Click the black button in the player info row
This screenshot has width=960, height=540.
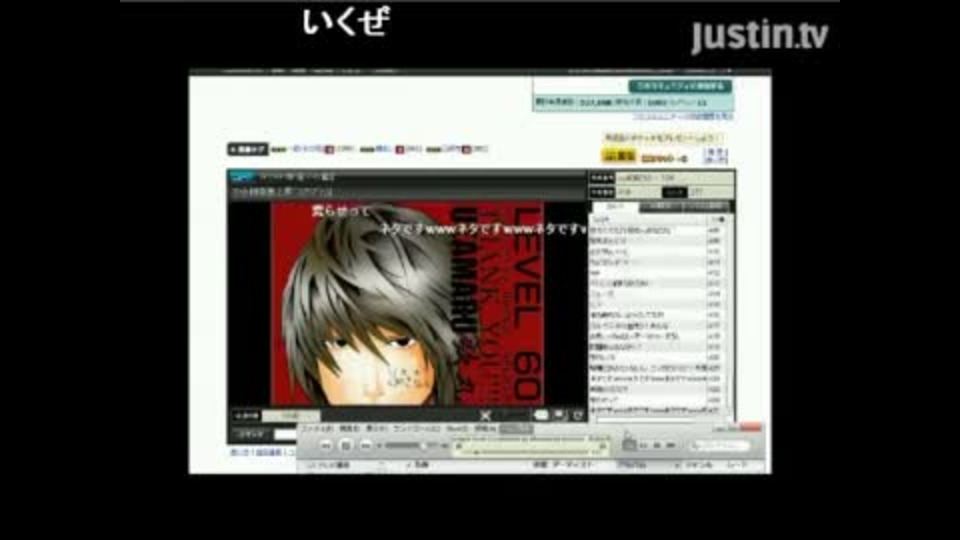[674, 192]
